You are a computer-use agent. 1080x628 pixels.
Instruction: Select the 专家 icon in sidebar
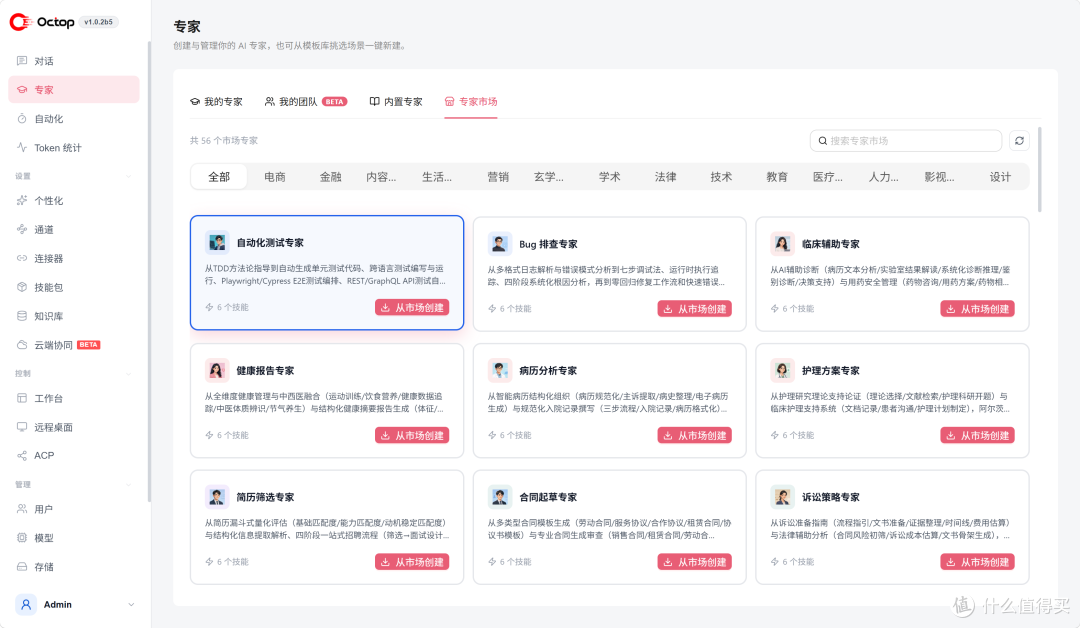coord(22,90)
